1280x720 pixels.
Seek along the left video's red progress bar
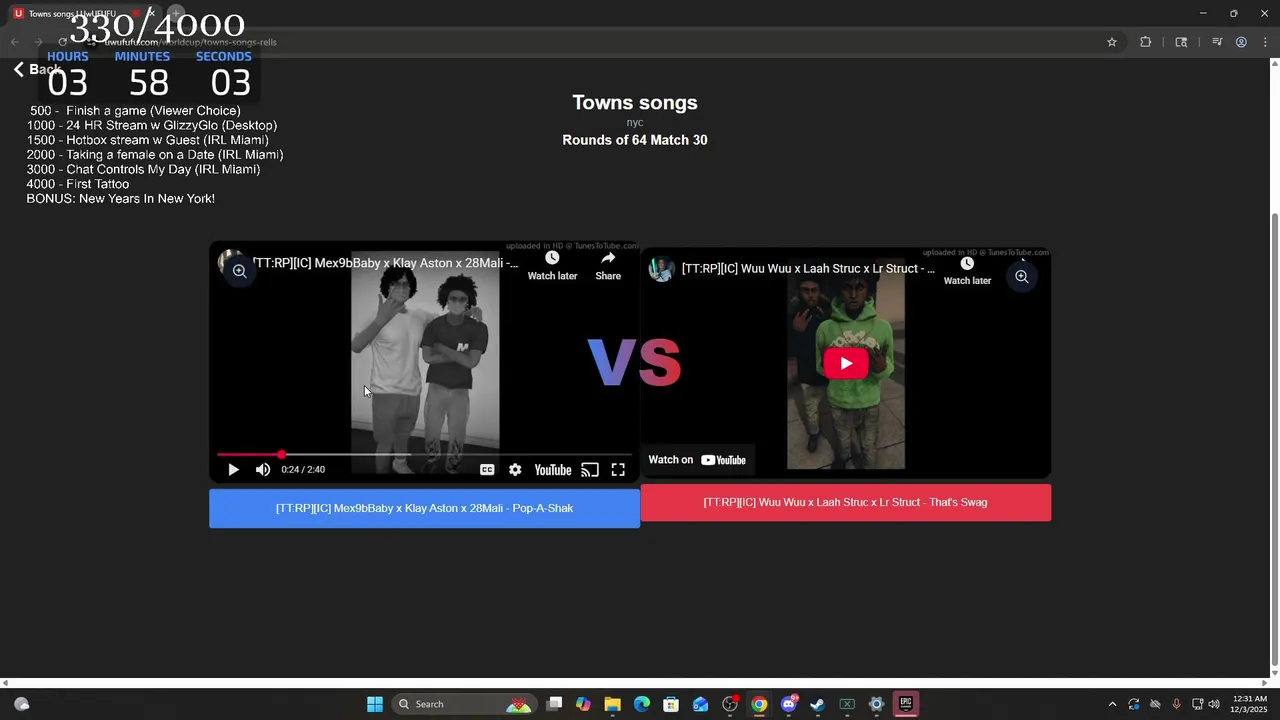pyautogui.click(x=424, y=455)
